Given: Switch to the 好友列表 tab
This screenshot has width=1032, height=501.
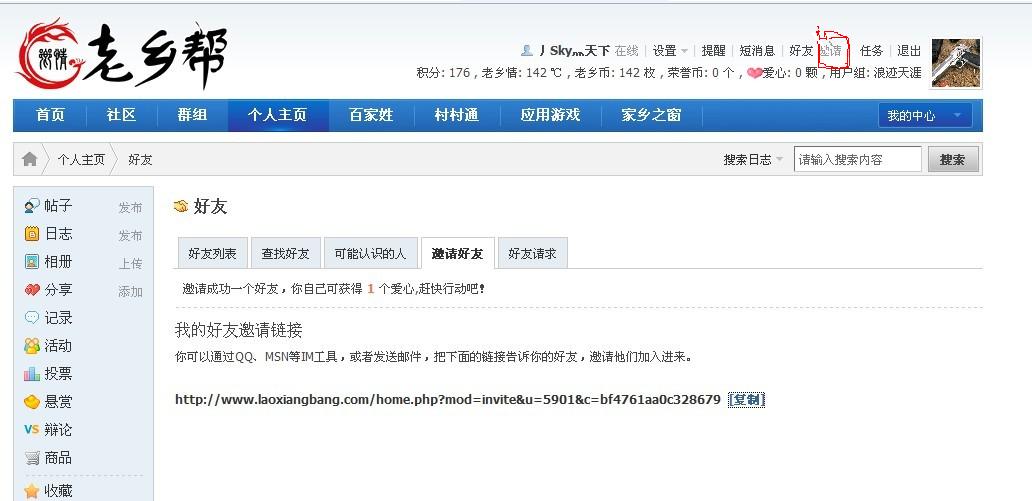Looking at the screenshot, I should pos(212,254).
